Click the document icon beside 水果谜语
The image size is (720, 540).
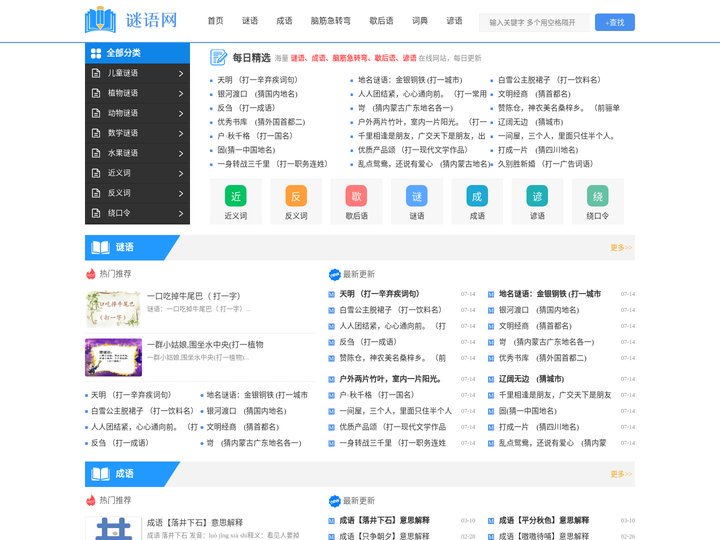point(96,153)
